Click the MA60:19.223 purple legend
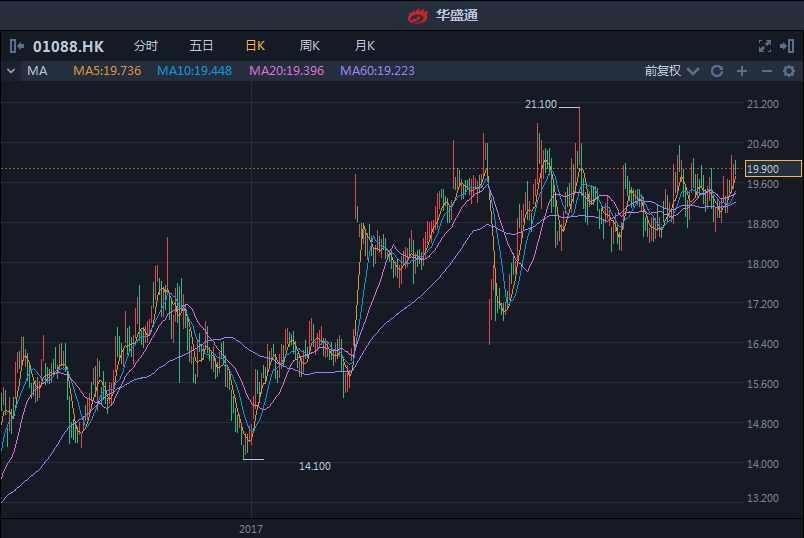The image size is (804, 538). pyautogui.click(x=377, y=71)
